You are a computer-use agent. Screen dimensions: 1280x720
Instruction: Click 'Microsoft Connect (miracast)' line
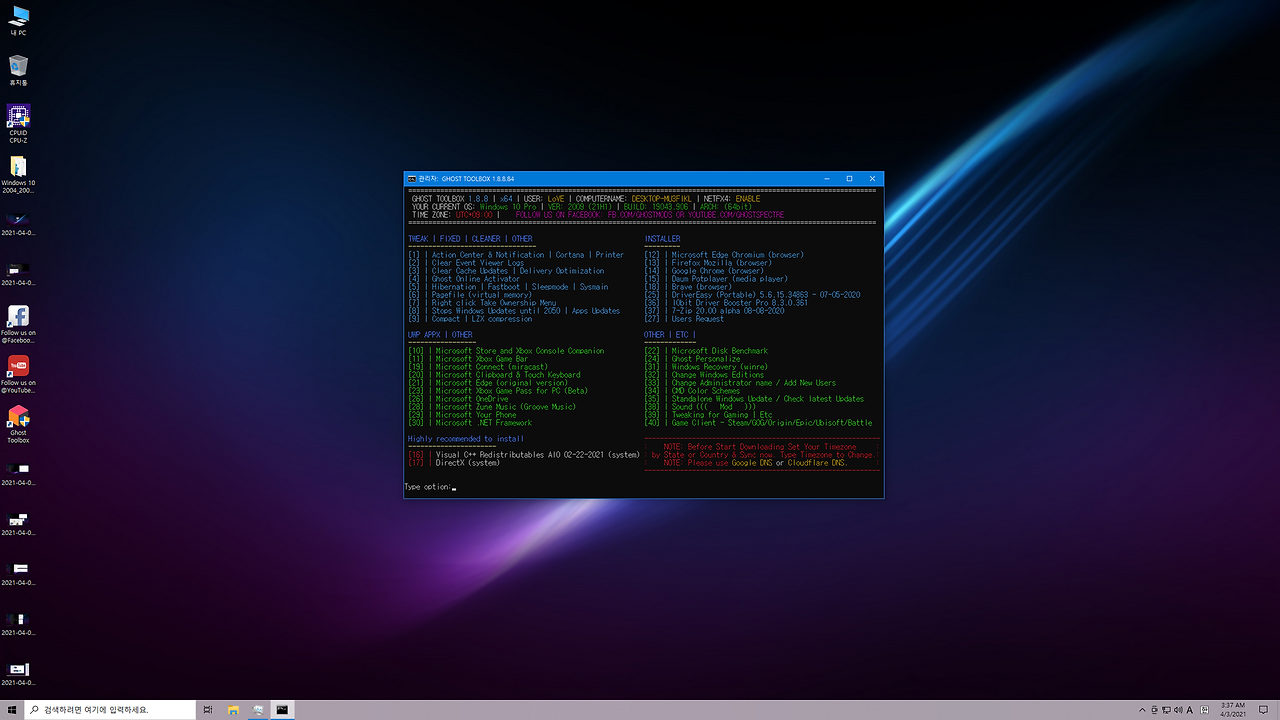tap(478, 367)
